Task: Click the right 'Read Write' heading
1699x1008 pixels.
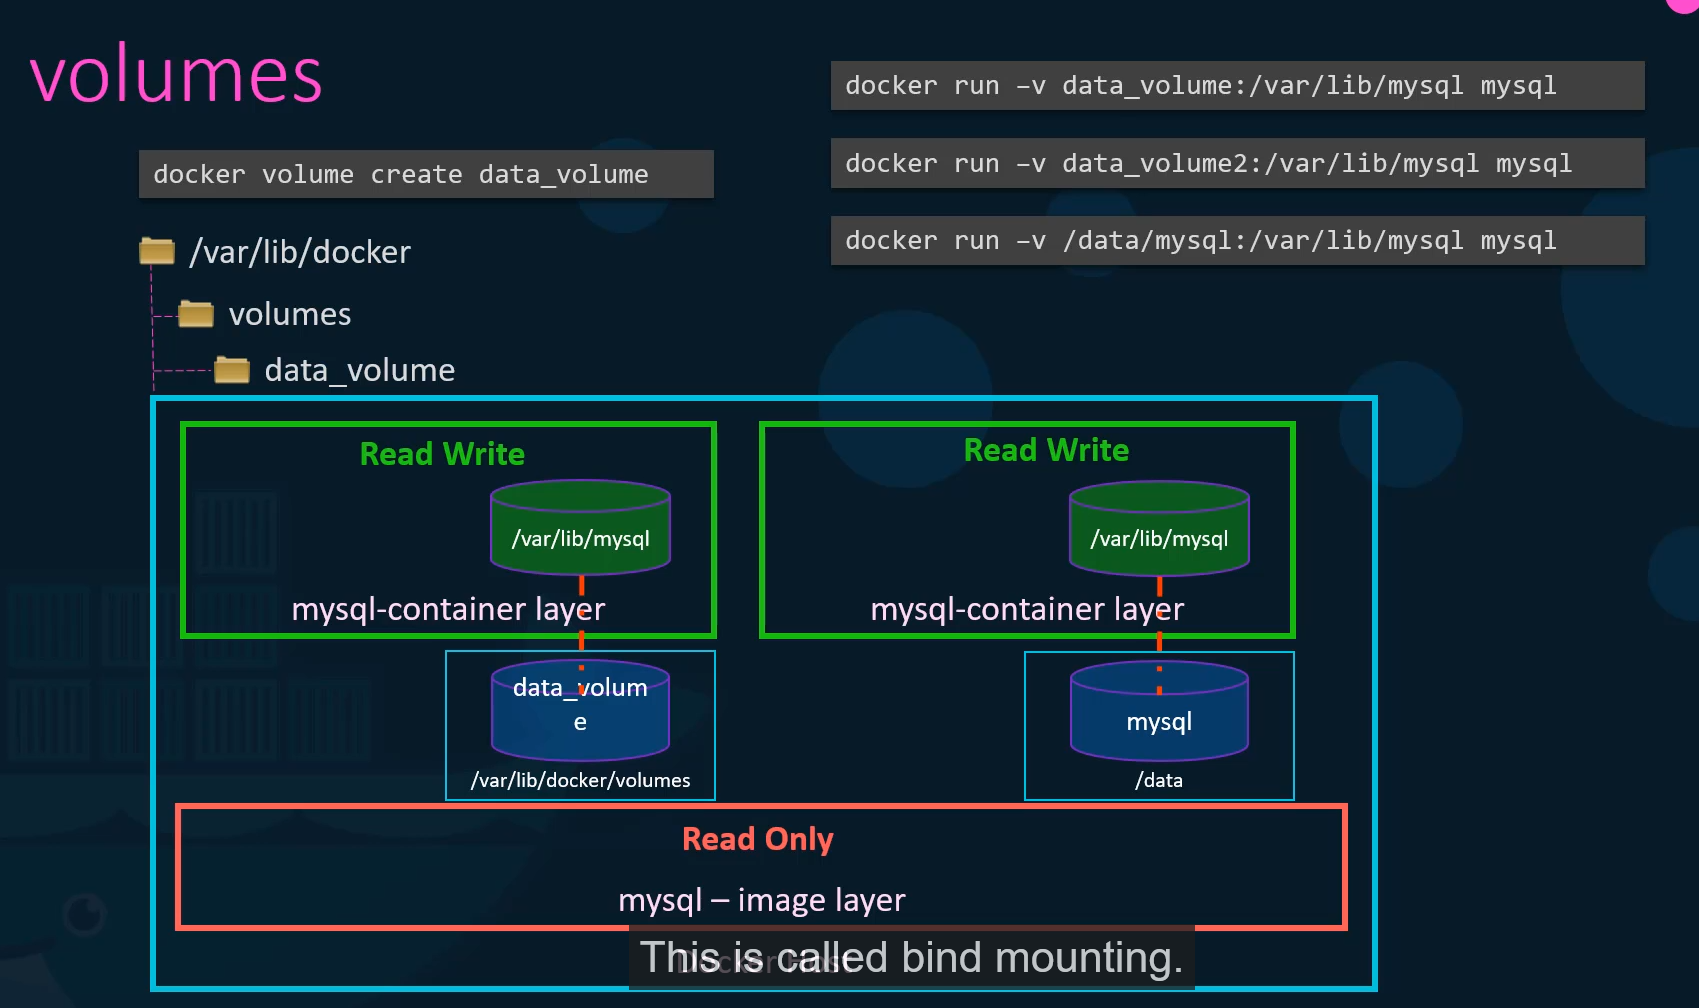Action: pyautogui.click(x=1046, y=450)
